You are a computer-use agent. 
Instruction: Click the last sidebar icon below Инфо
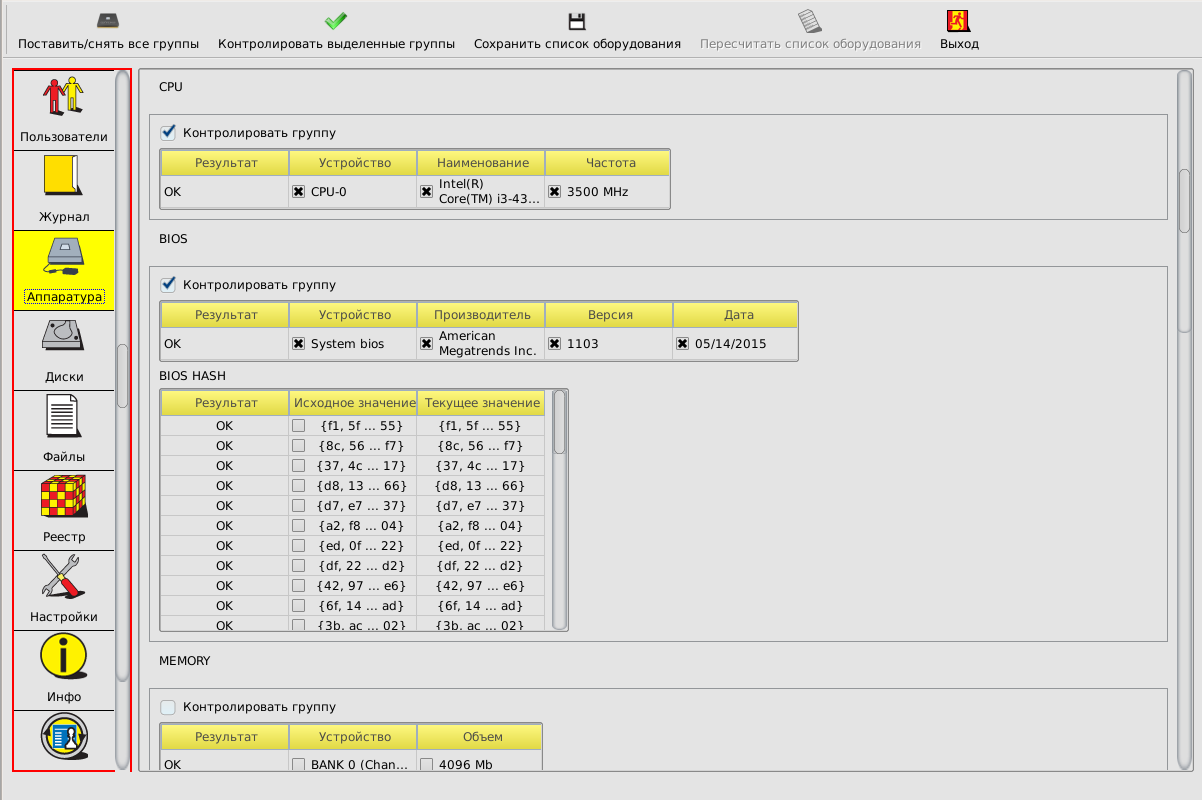[x=64, y=739]
